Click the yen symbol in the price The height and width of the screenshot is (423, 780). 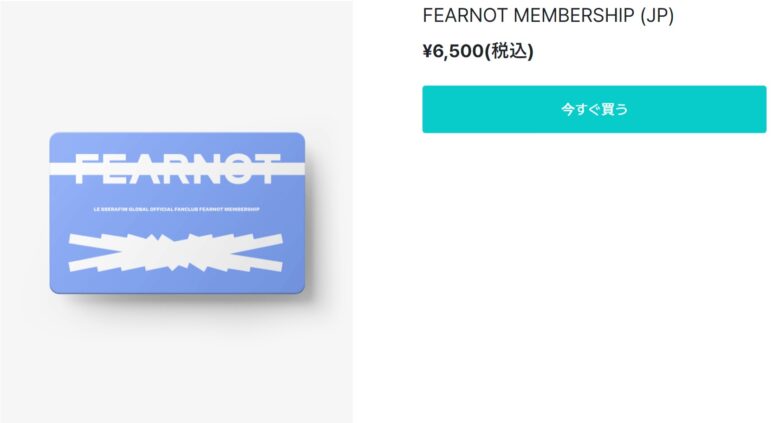[427, 51]
